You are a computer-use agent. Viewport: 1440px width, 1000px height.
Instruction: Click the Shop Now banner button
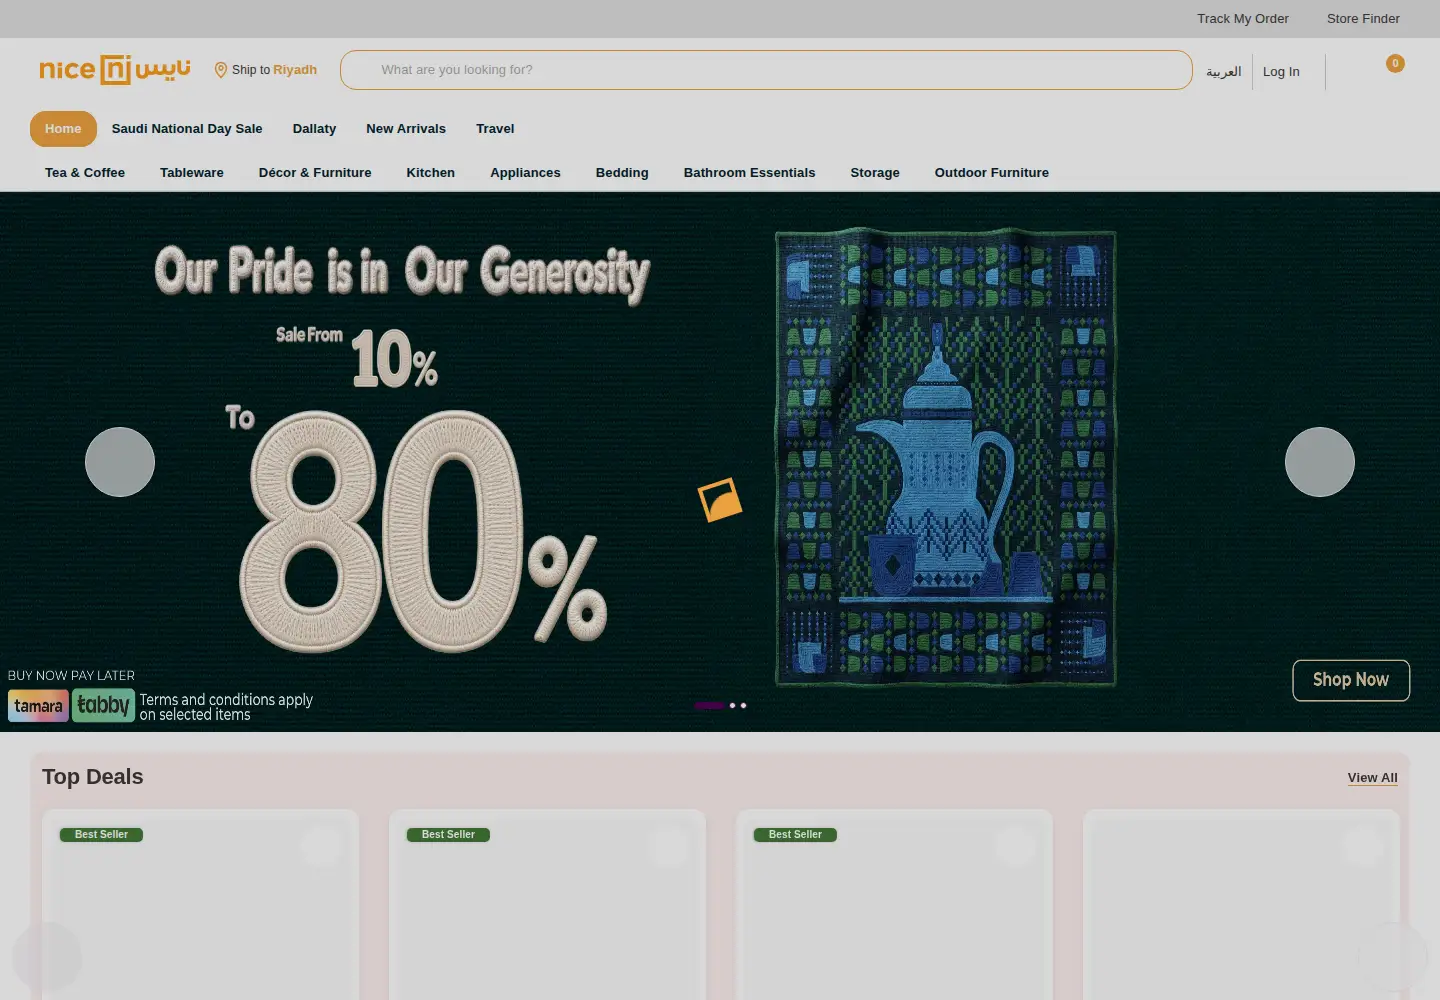[1351, 680]
